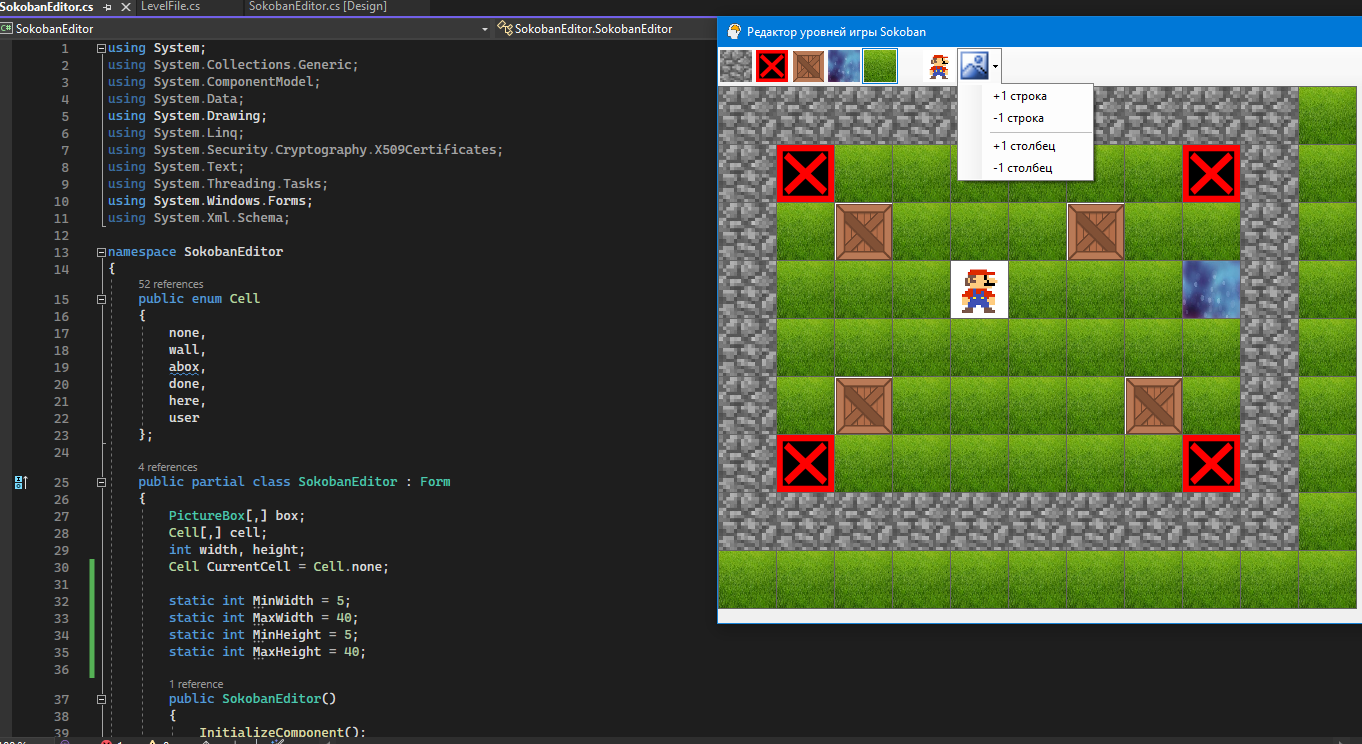Click the upper-right red X cell on grid

1211,174
